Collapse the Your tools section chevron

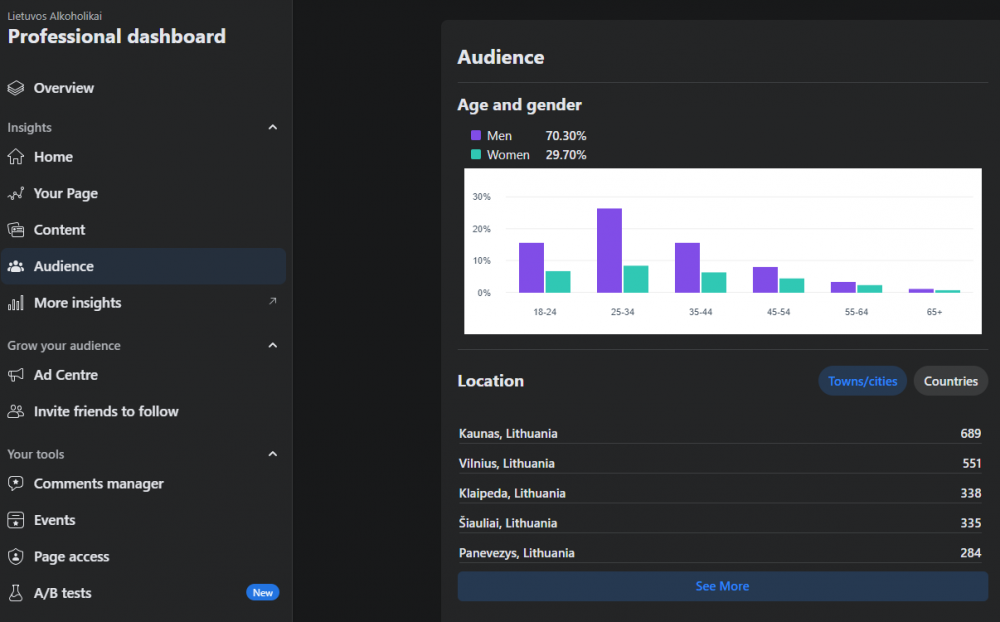click(273, 454)
